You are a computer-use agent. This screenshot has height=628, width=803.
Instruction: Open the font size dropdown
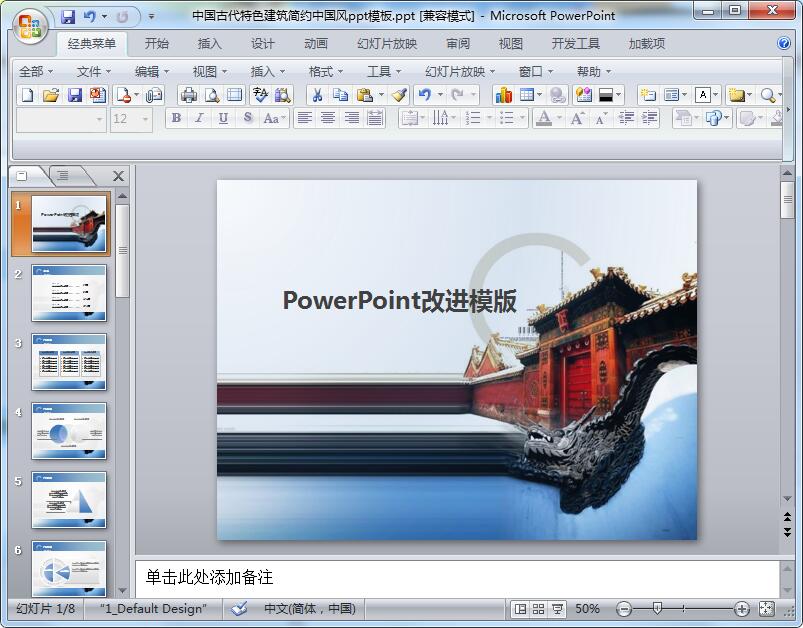(145, 119)
